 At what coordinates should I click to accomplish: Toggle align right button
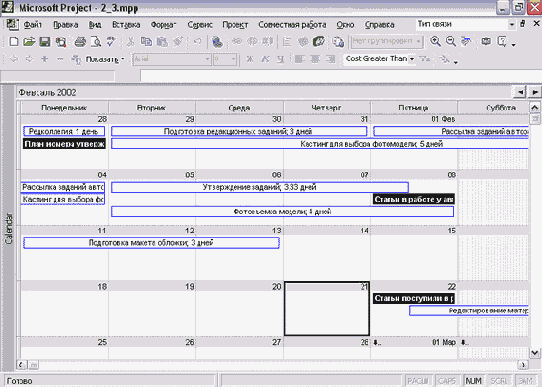(330, 59)
